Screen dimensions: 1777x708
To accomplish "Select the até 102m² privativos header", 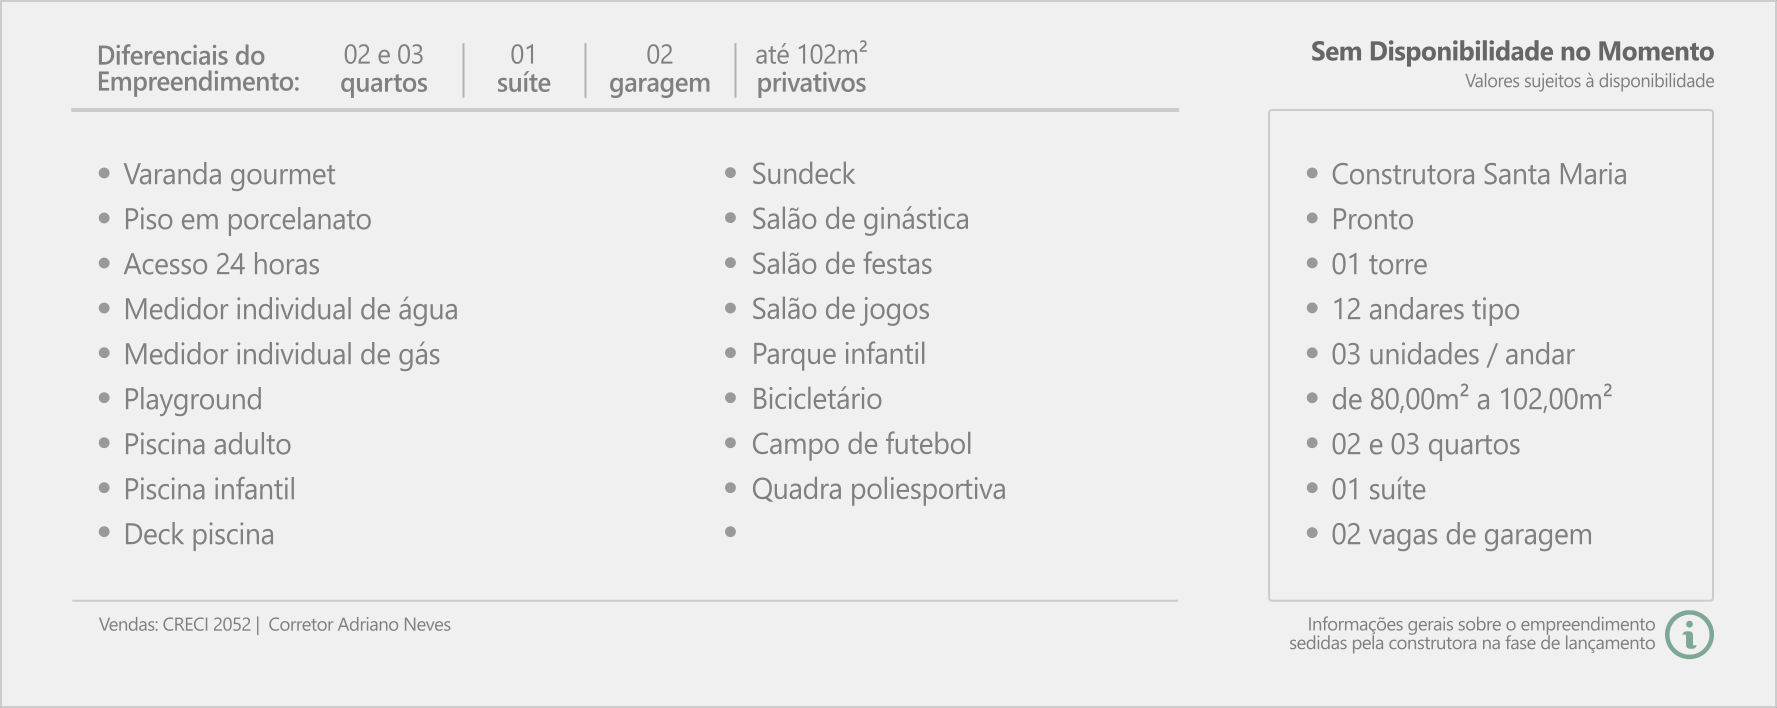I will pyautogui.click(x=811, y=68).
